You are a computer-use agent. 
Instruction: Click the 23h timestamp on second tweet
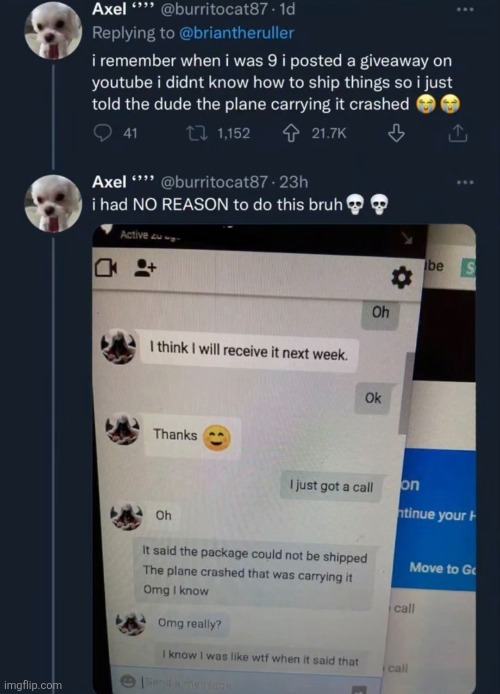click(293, 182)
